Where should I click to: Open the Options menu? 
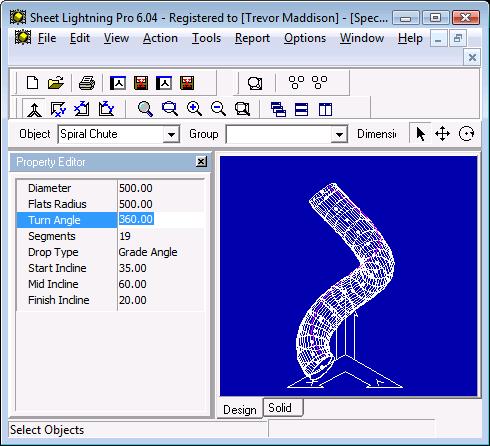pos(305,38)
